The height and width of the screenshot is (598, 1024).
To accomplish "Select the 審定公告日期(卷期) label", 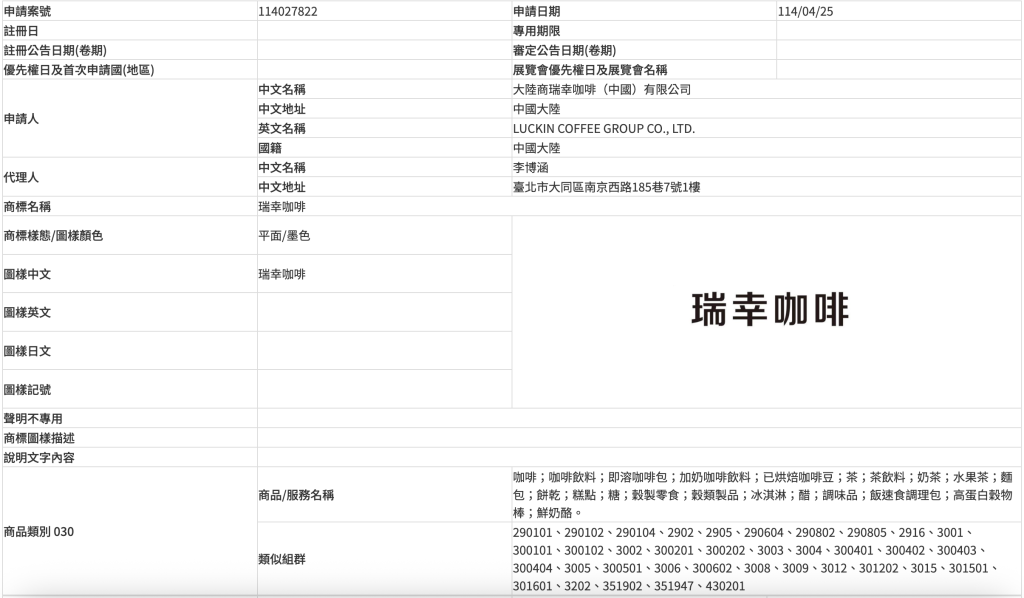I will point(564,51).
